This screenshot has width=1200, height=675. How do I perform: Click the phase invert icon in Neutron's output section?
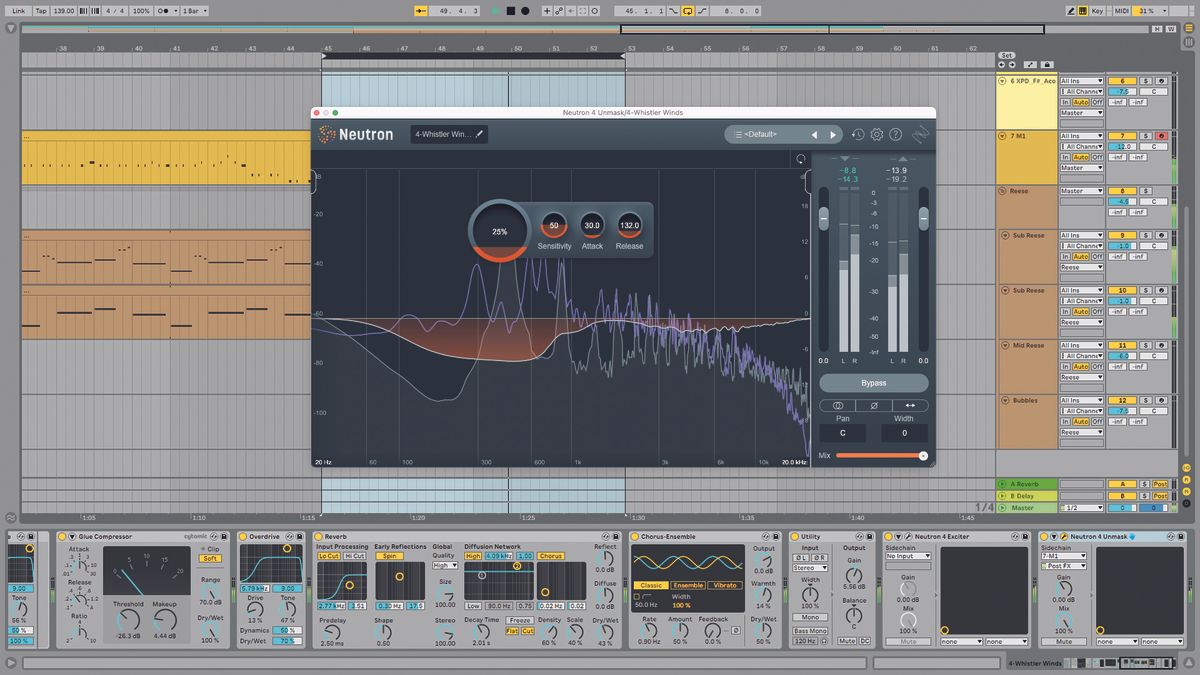(873, 405)
